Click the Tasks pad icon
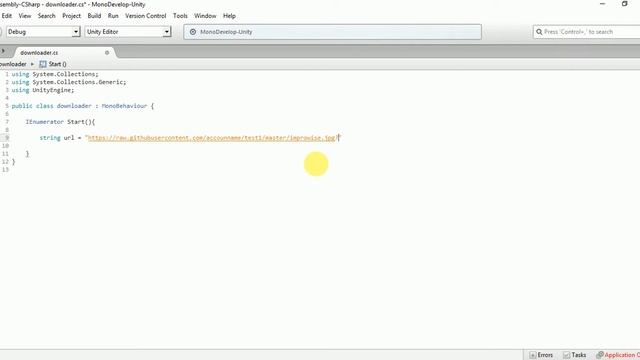Screen dimensions: 640x360 pos(566,355)
